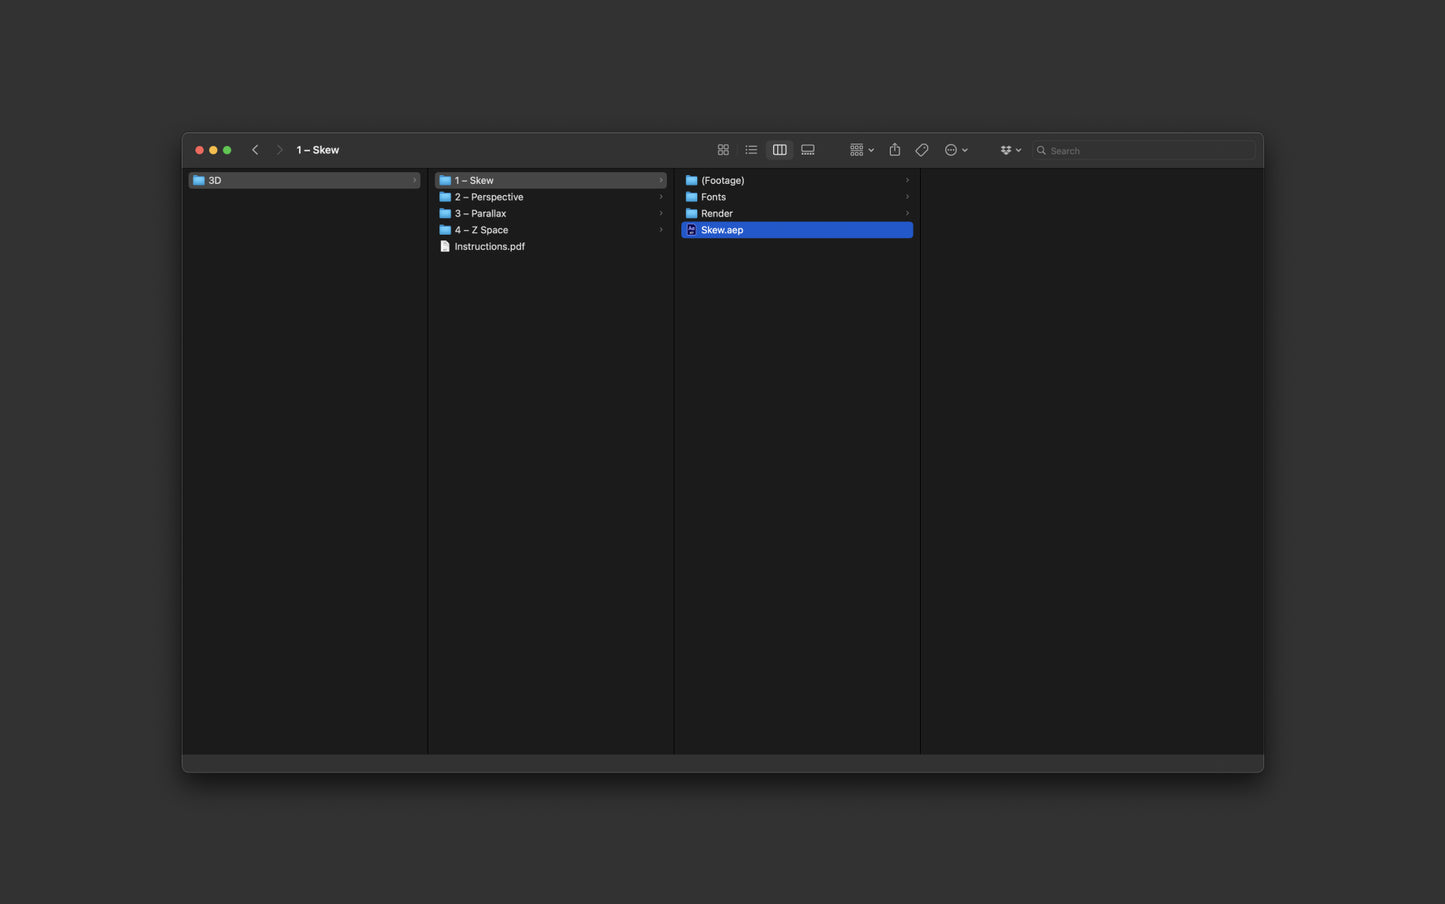Open the (Footage) folder
The image size is (1445, 904).
click(797, 180)
